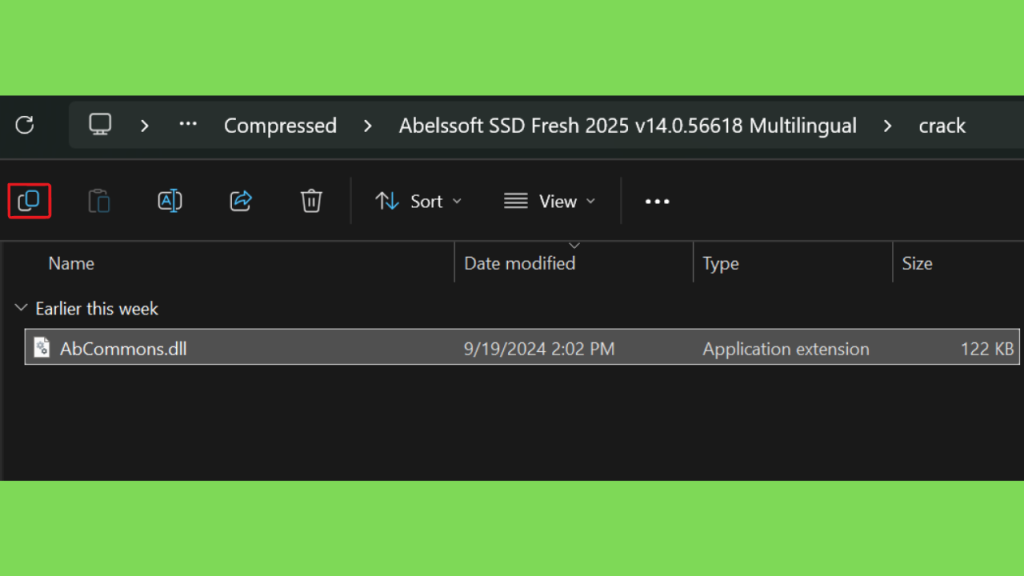1024x576 pixels.
Task: Expand the chevron after the monitor icon
Action: pyautogui.click(x=144, y=125)
